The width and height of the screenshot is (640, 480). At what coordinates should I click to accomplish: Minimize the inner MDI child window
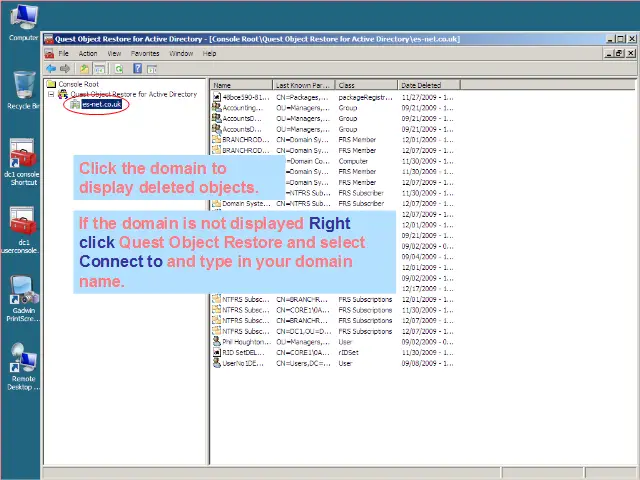pyautogui.click(x=609, y=53)
